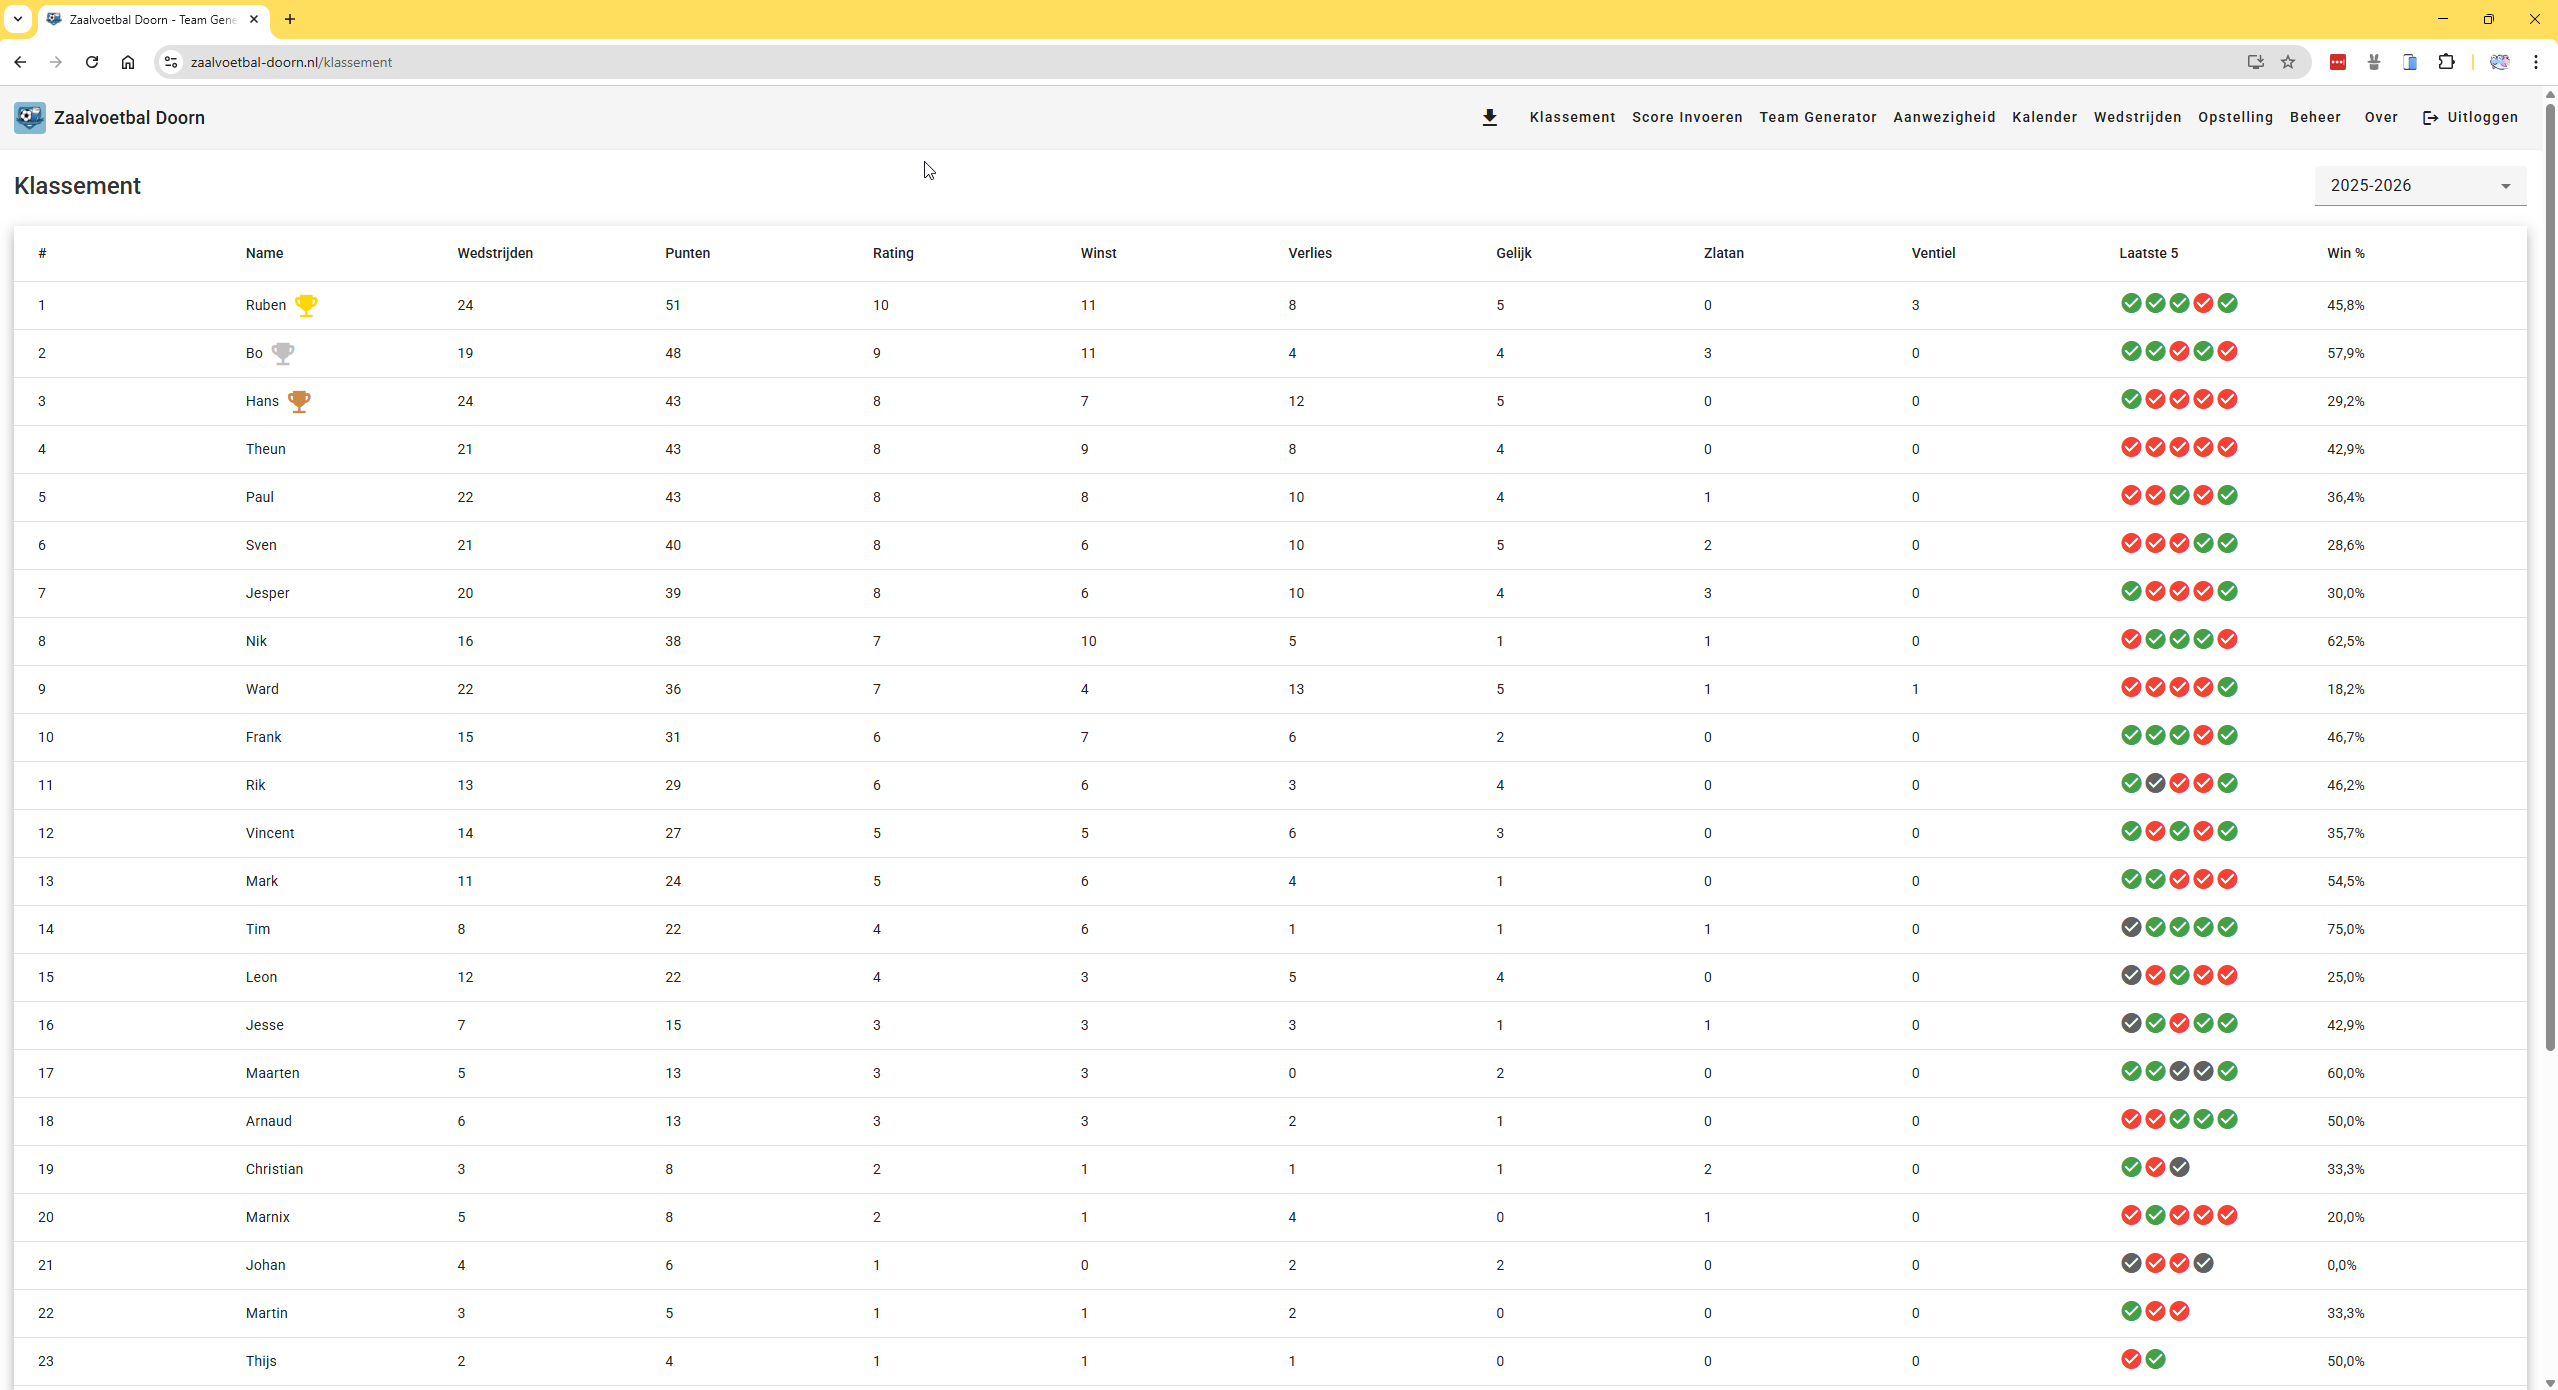Open season dropdown 2025-2026
This screenshot has height=1390, width=2558.
[2419, 185]
